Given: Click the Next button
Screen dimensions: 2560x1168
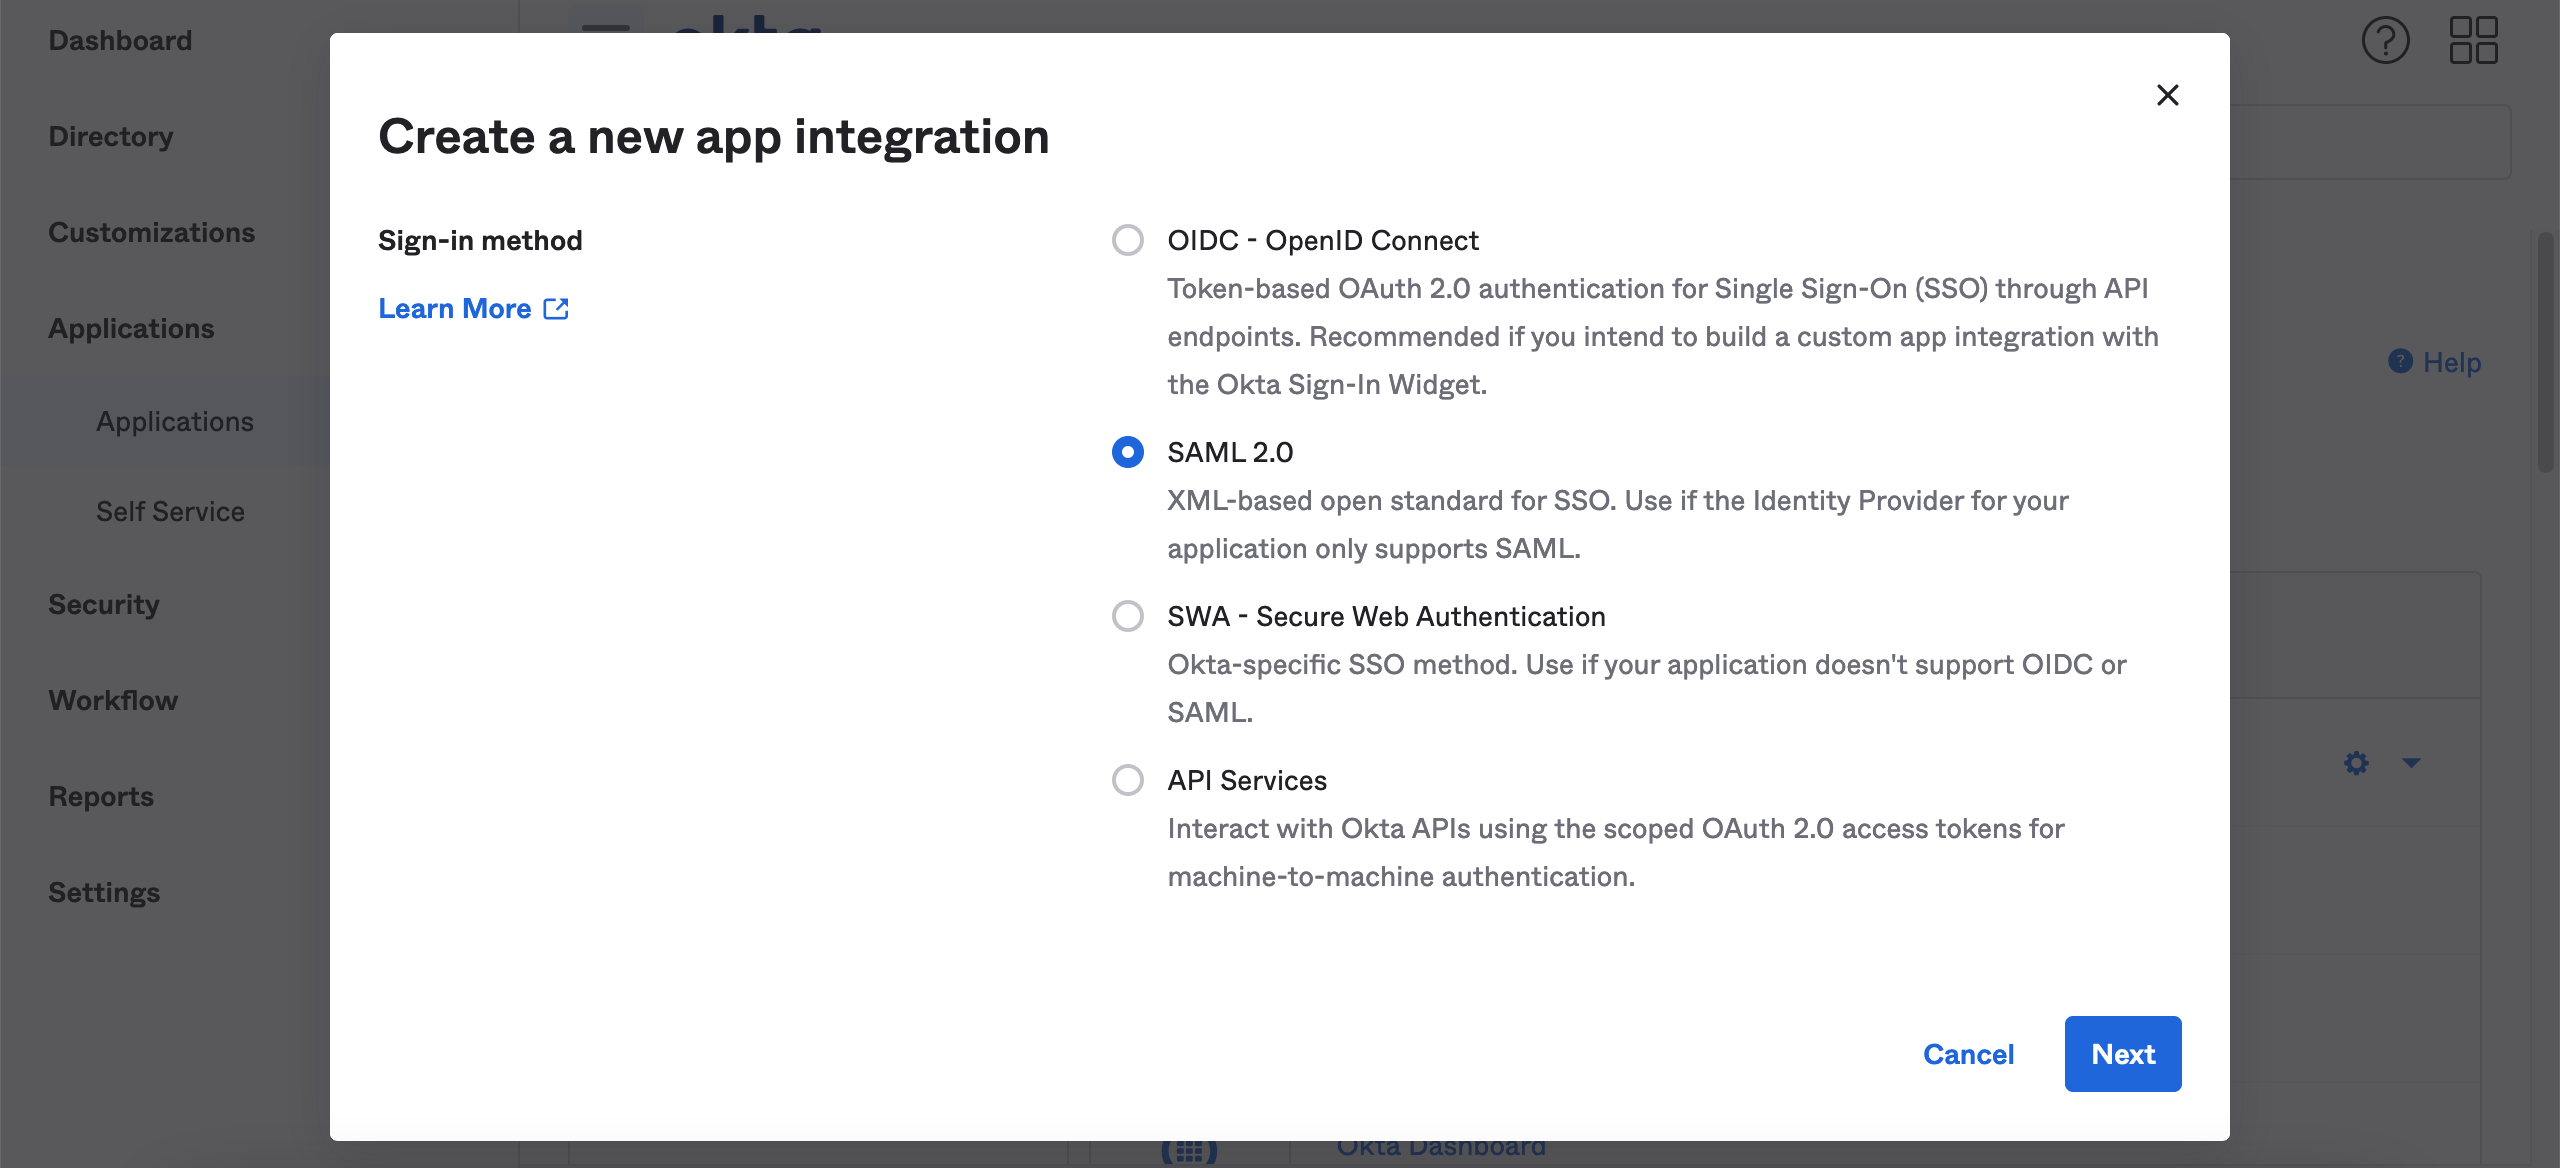Looking at the screenshot, I should [2122, 1054].
